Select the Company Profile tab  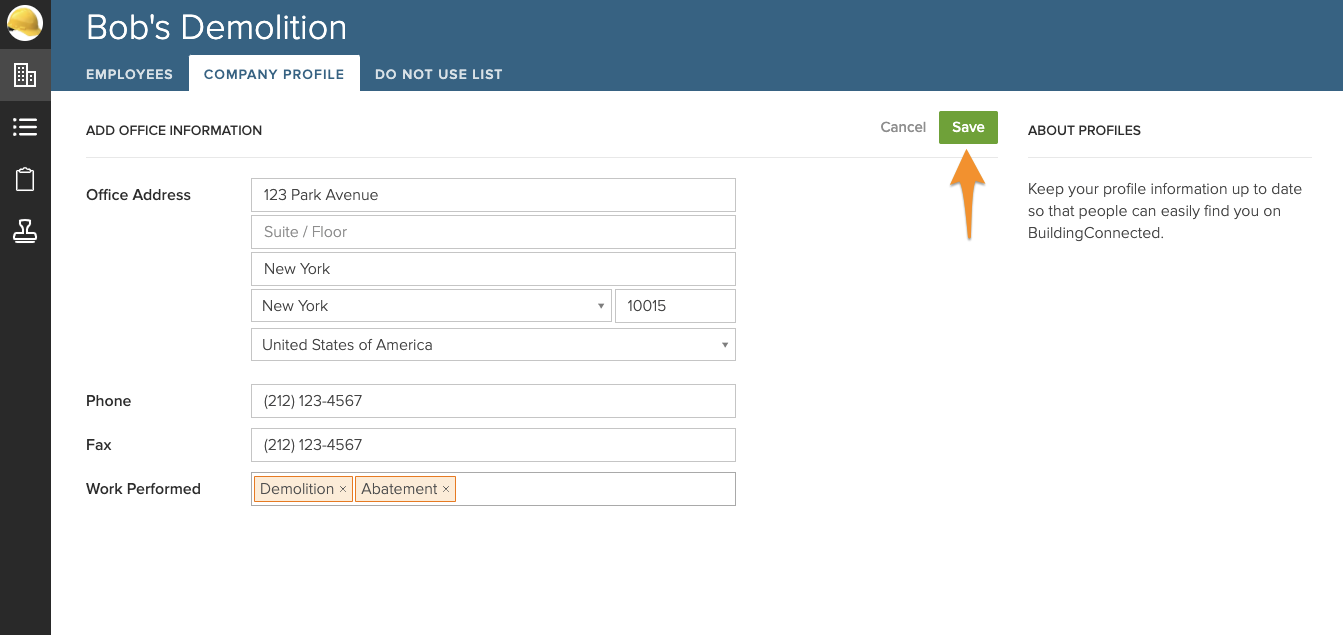click(274, 74)
